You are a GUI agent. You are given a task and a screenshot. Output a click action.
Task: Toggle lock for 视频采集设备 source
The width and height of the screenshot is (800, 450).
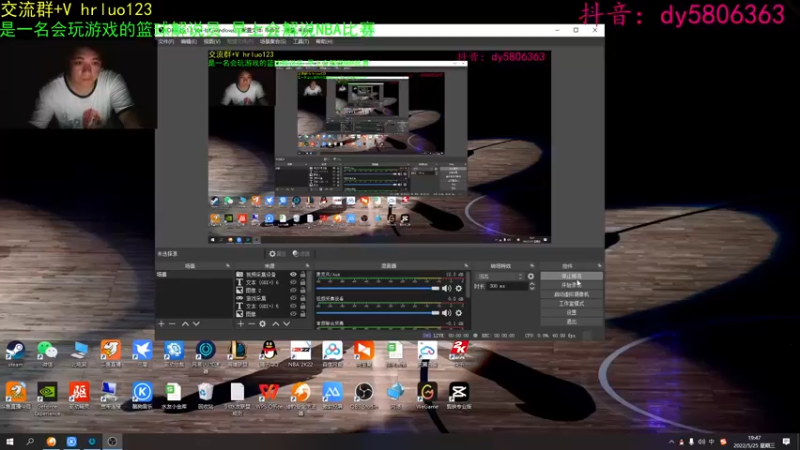[303, 274]
